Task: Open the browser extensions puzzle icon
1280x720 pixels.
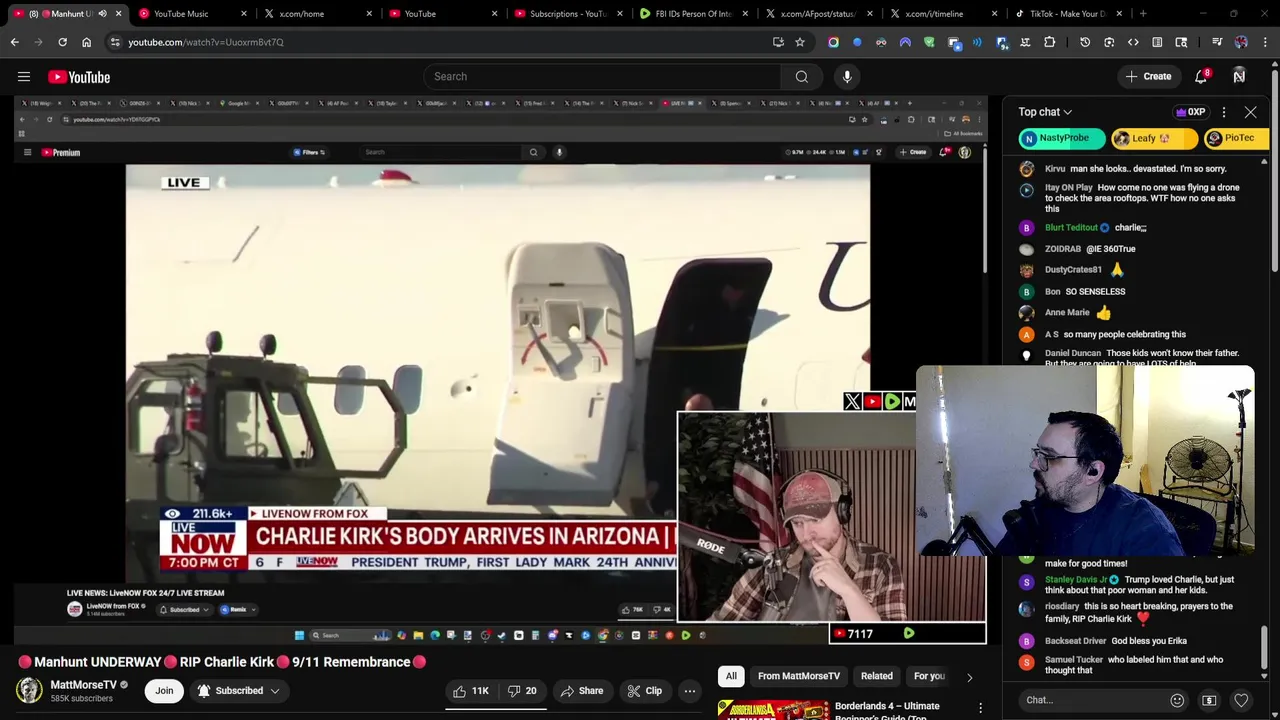Action: tap(1049, 42)
